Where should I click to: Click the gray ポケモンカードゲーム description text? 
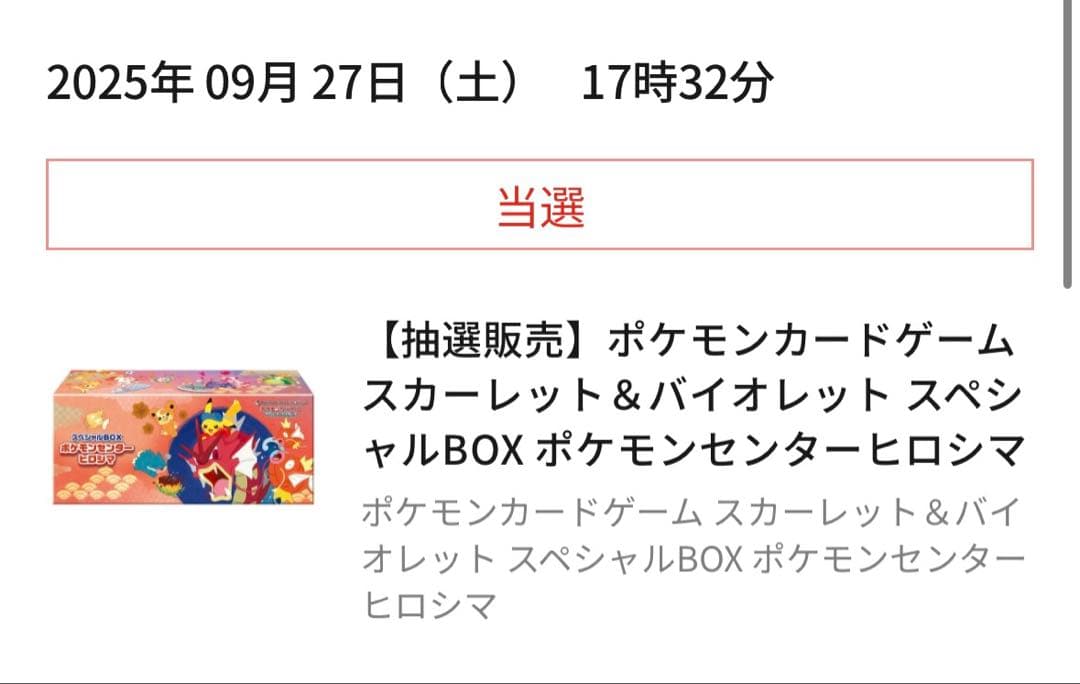coord(532,513)
